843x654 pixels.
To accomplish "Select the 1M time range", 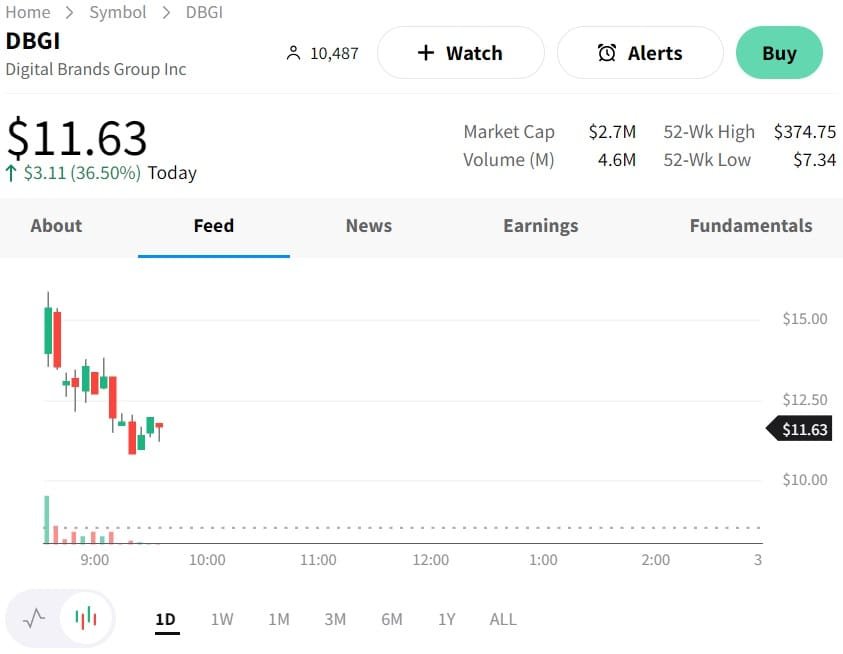I will tap(279, 619).
